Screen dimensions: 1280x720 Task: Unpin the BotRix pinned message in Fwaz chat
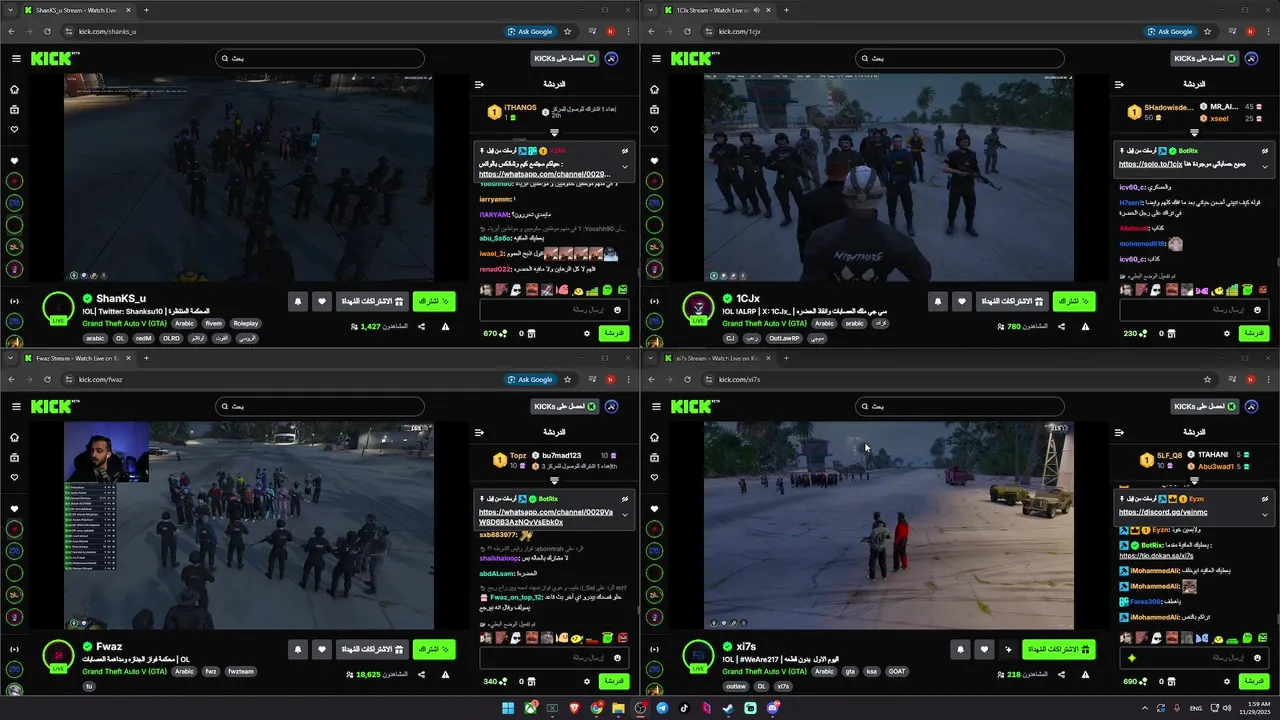(625, 498)
